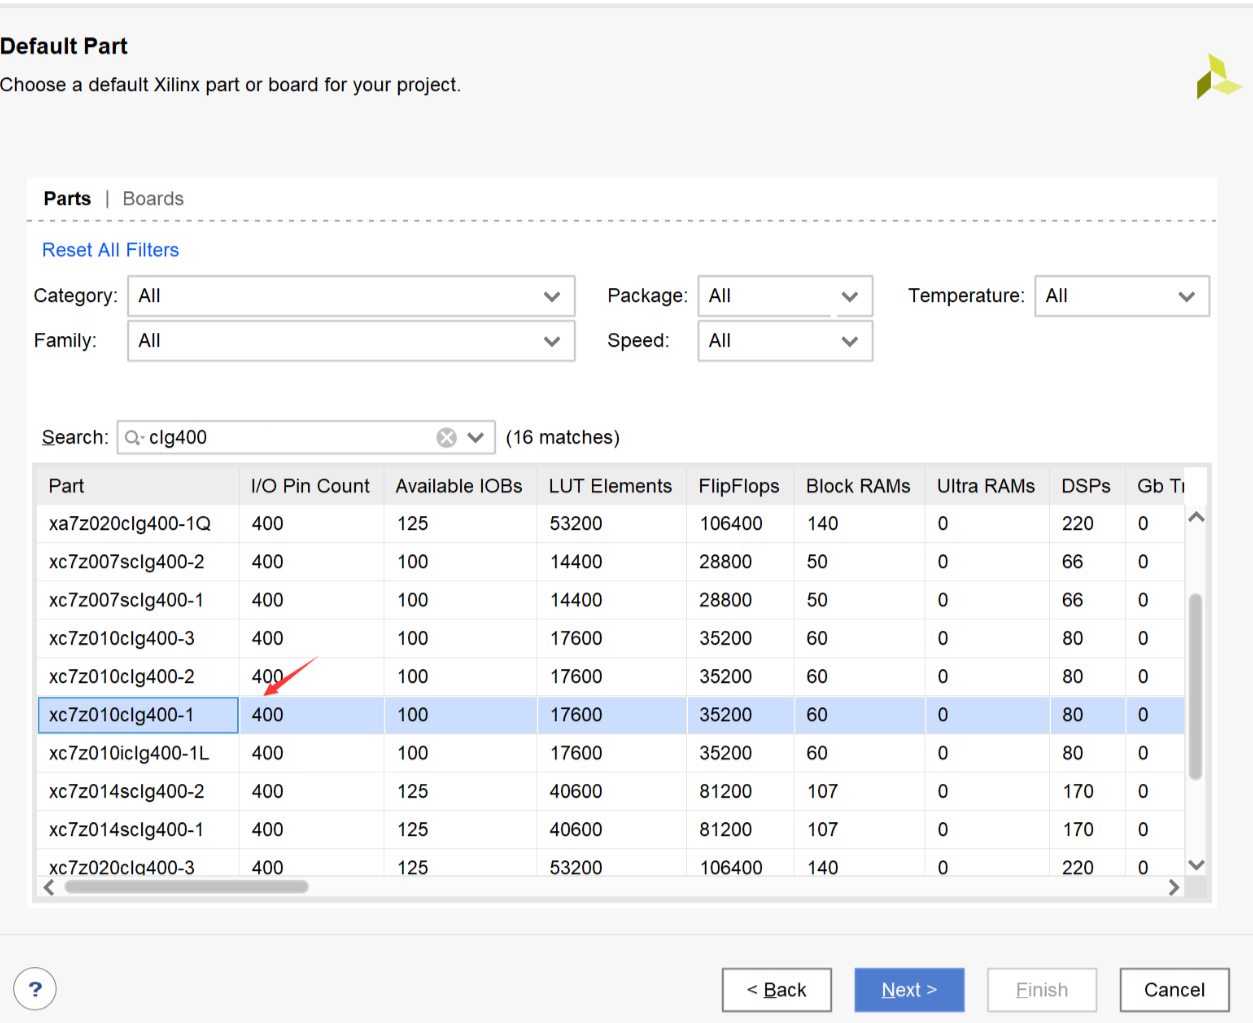The width and height of the screenshot is (1253, 1023).
Task: Sort by the Part column header
Action: (x=138, y=486)
